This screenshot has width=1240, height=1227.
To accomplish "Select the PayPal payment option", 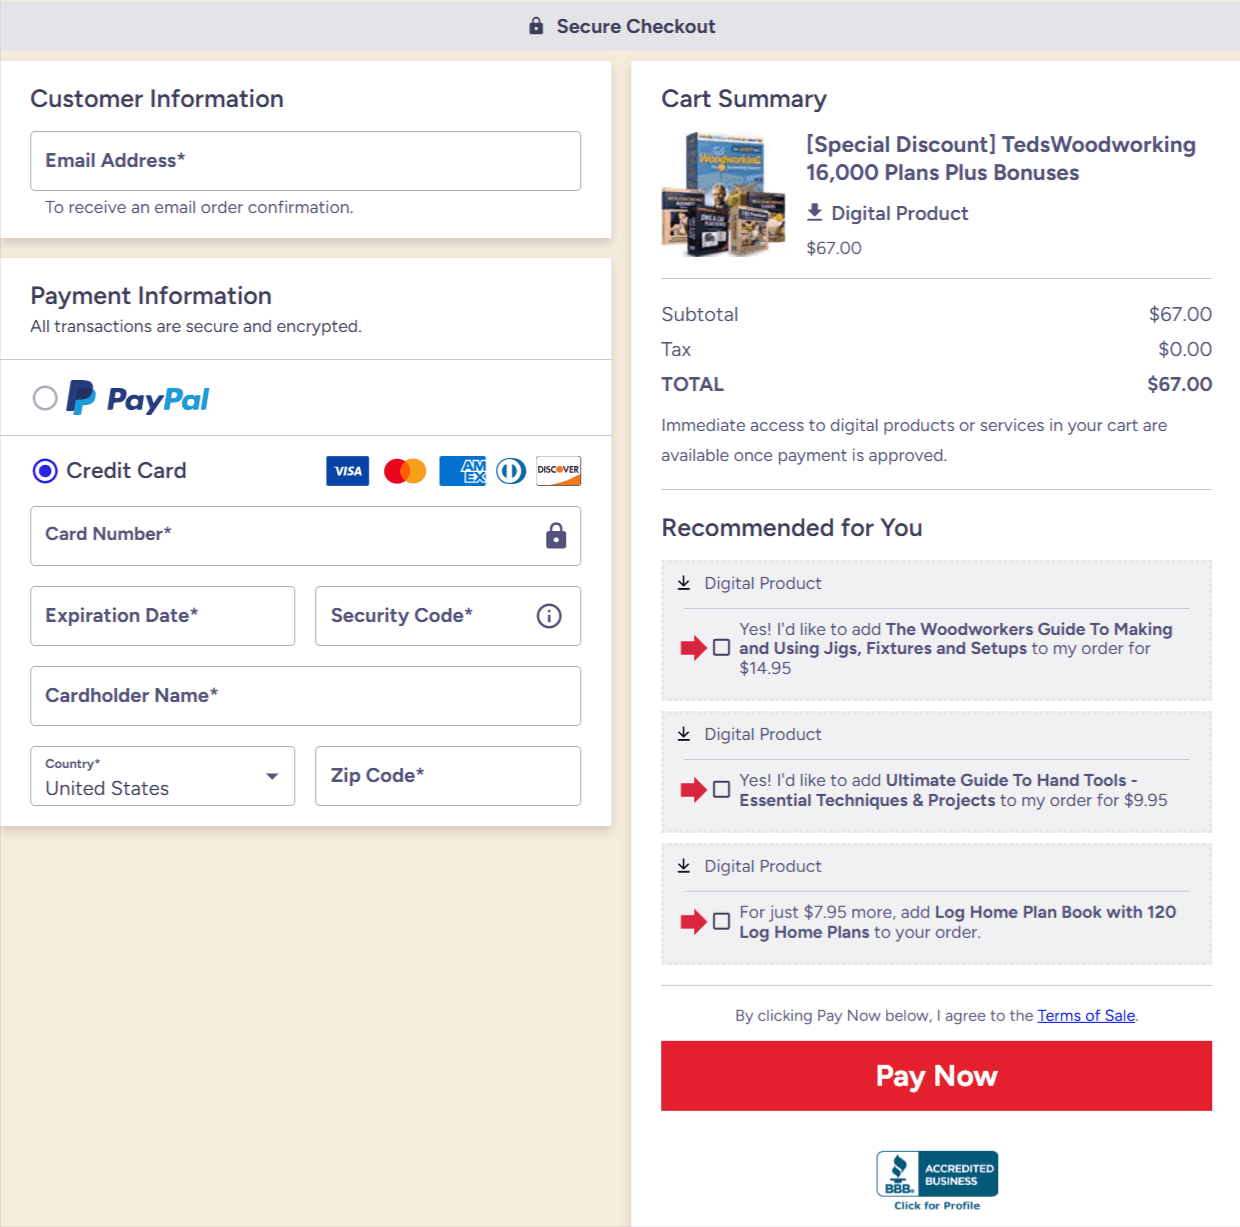I will (45, 397).
